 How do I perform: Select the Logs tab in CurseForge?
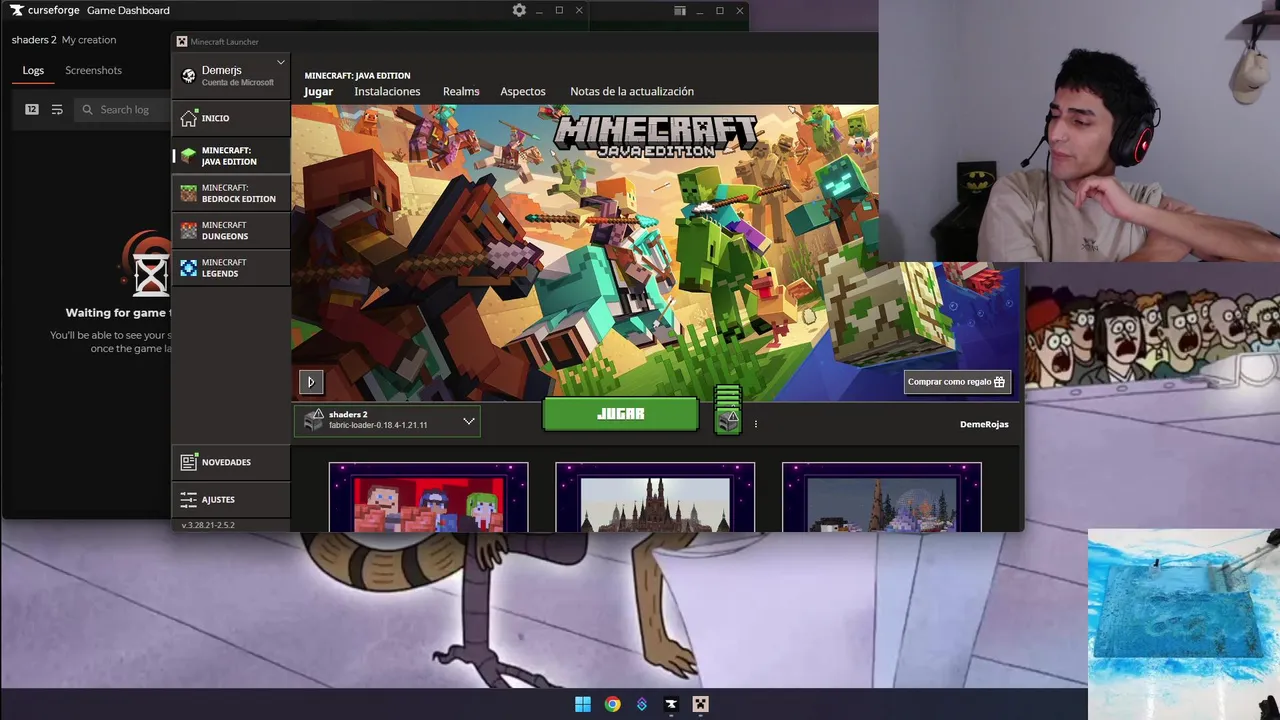point(33,71)
